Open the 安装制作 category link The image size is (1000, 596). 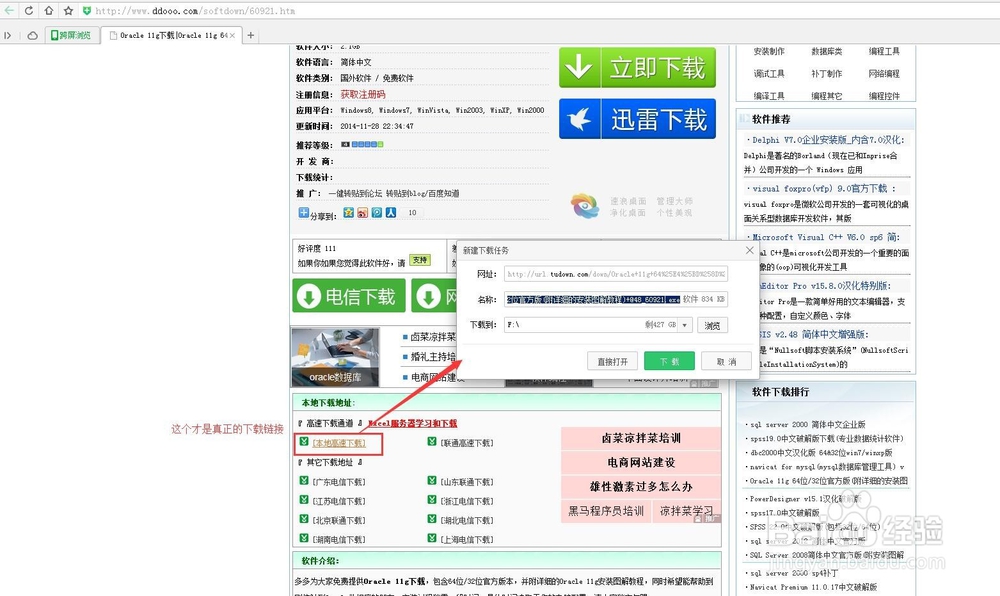769,52
